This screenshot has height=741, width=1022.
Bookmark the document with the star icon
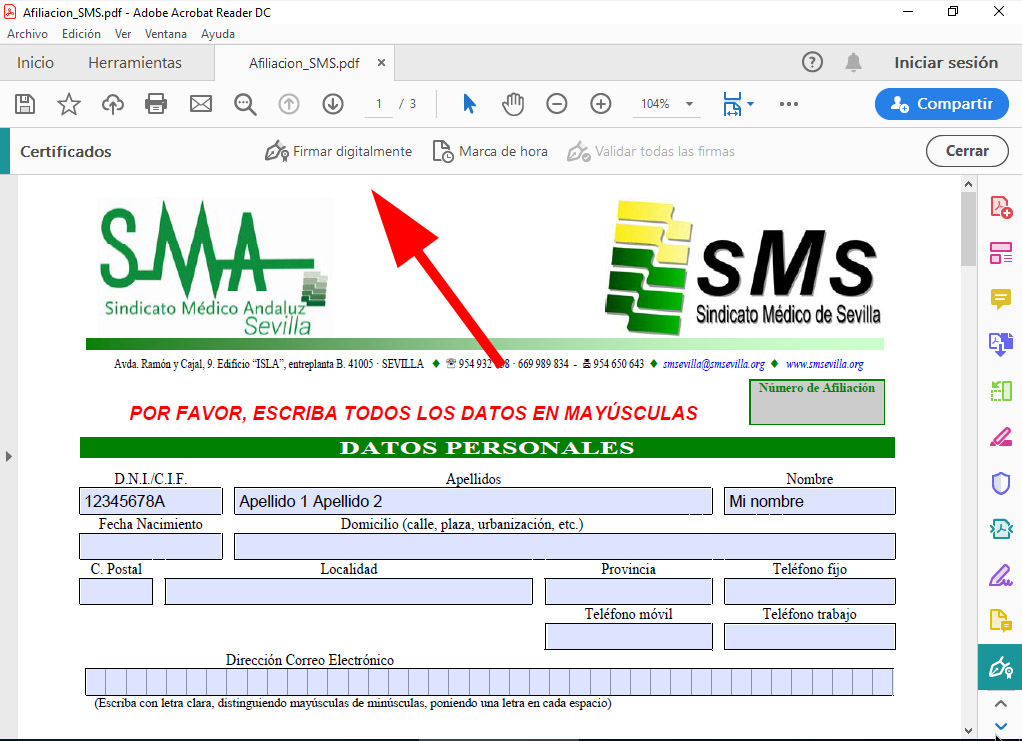point(68,104)
